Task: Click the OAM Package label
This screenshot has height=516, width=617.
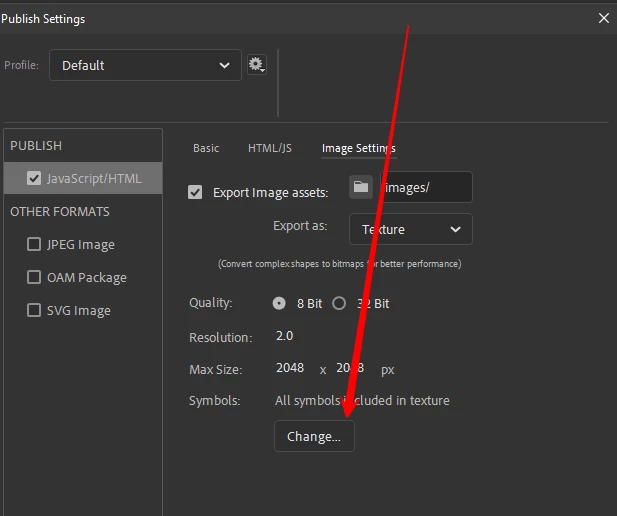Action: click(x=87, y=278)
